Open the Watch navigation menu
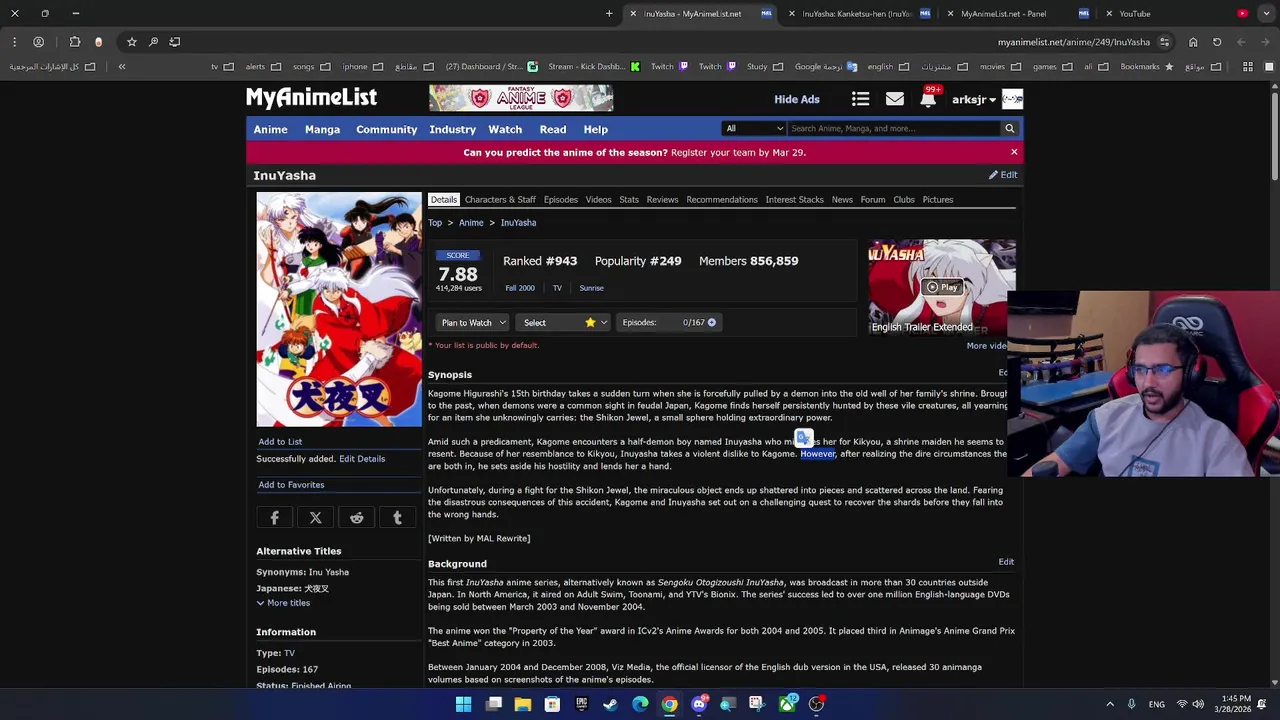 (x=505, y=129)
